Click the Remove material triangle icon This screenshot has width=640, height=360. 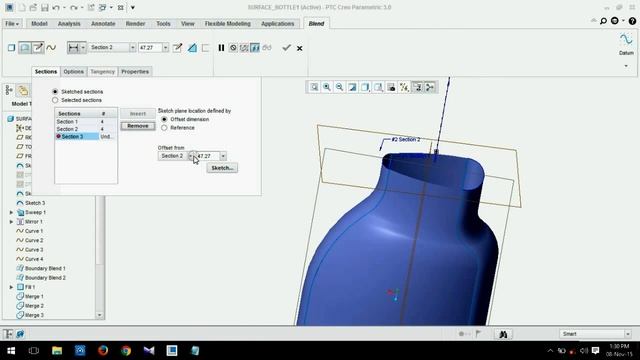(x=192, y=48)
